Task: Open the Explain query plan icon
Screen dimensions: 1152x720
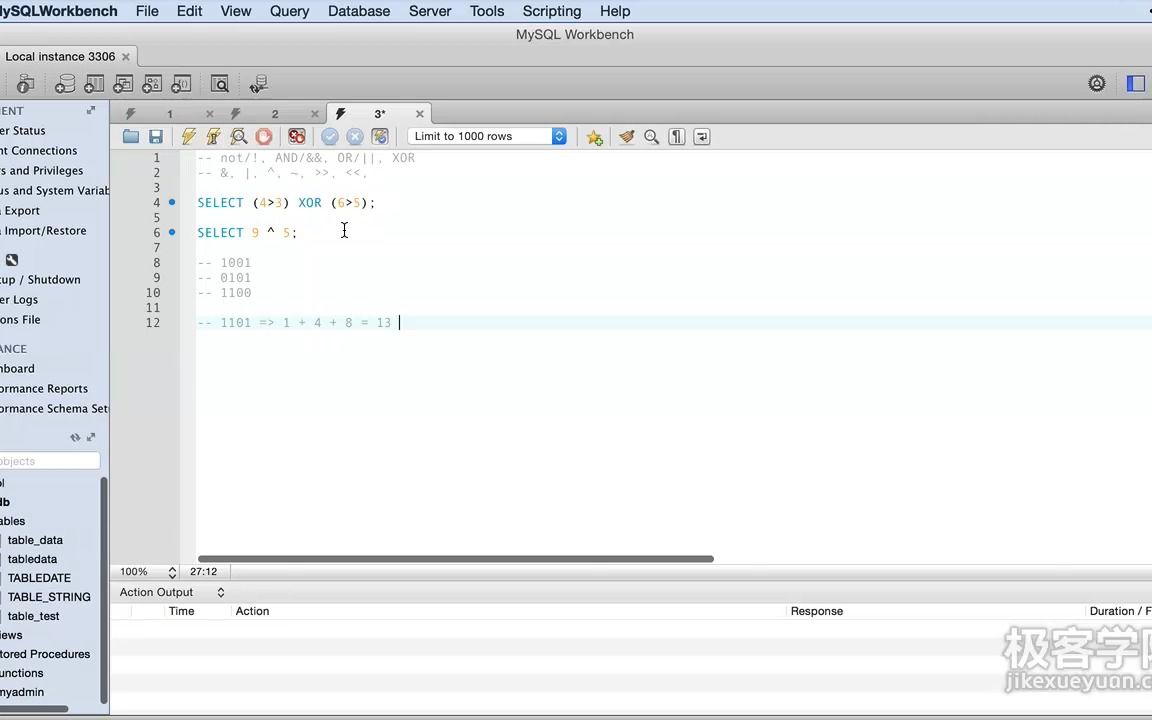Action: [239, 136]
